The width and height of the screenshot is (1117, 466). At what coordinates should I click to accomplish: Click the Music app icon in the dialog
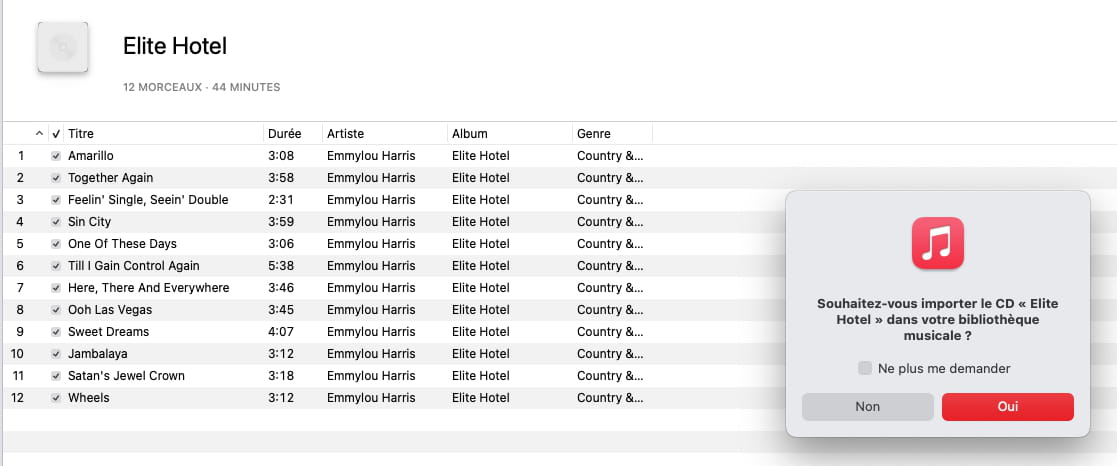(x=937, y=243)
